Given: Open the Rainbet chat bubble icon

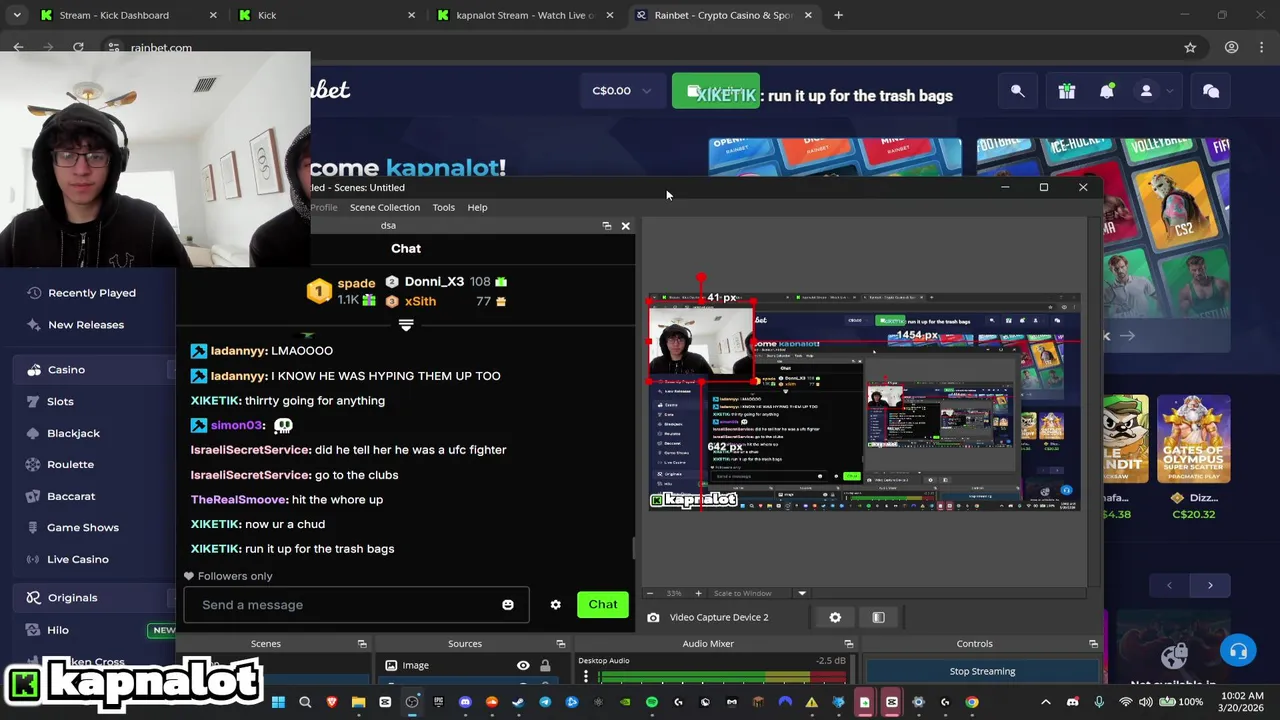Looking at the screenshot, I should [1211, 91].
